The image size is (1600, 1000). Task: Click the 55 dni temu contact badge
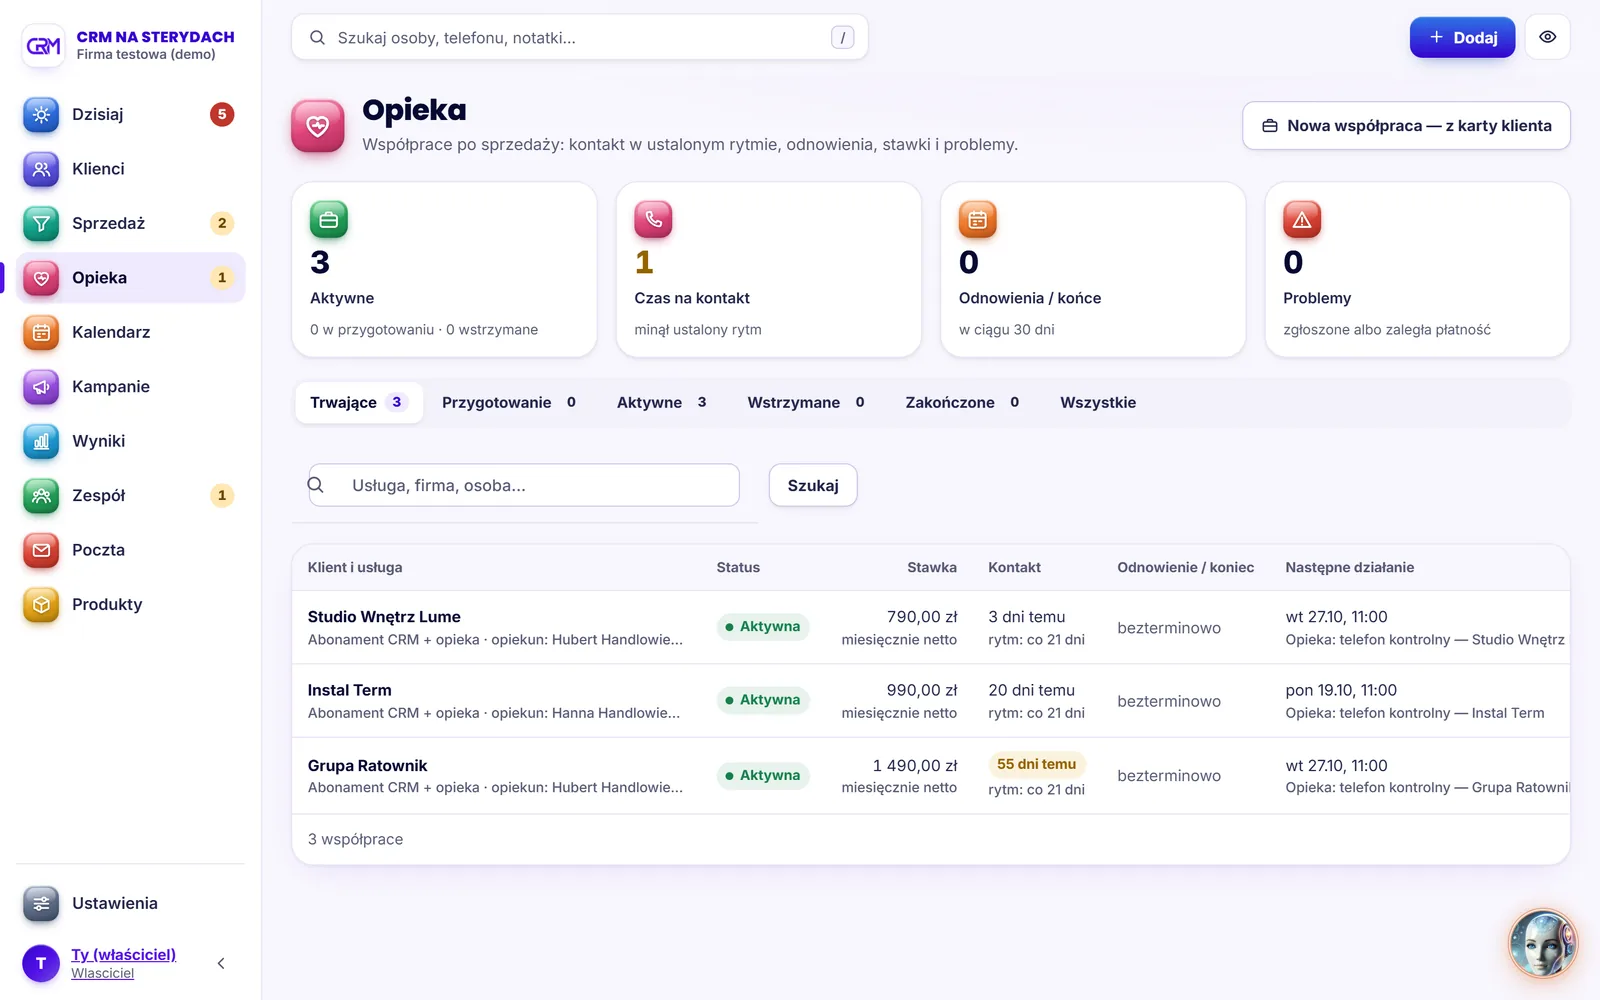pyautogui.click(x=1037, y=764)
